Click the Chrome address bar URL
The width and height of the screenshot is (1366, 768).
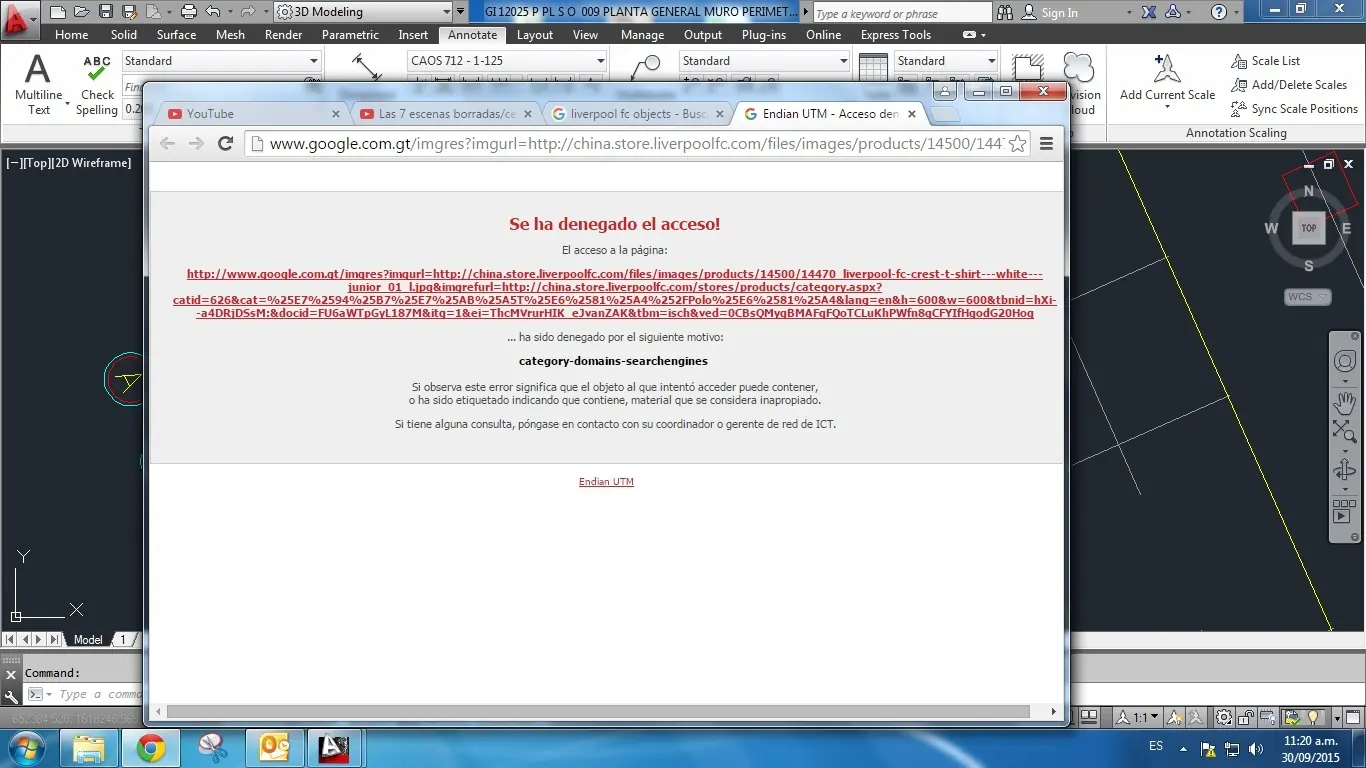tap(637, 144)
